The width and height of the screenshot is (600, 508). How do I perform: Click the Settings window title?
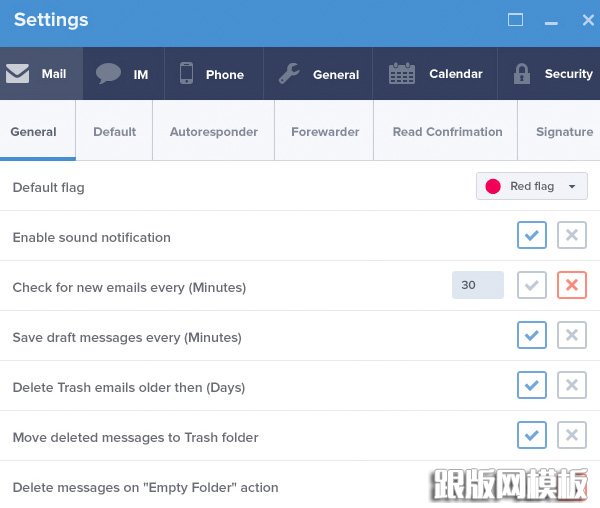click(51, 20)
